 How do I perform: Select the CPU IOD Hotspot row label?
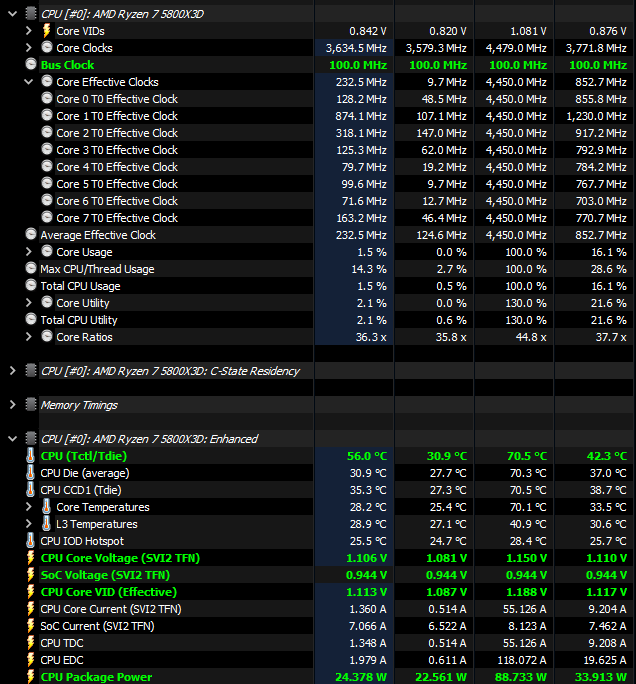[x=82, y=541]
